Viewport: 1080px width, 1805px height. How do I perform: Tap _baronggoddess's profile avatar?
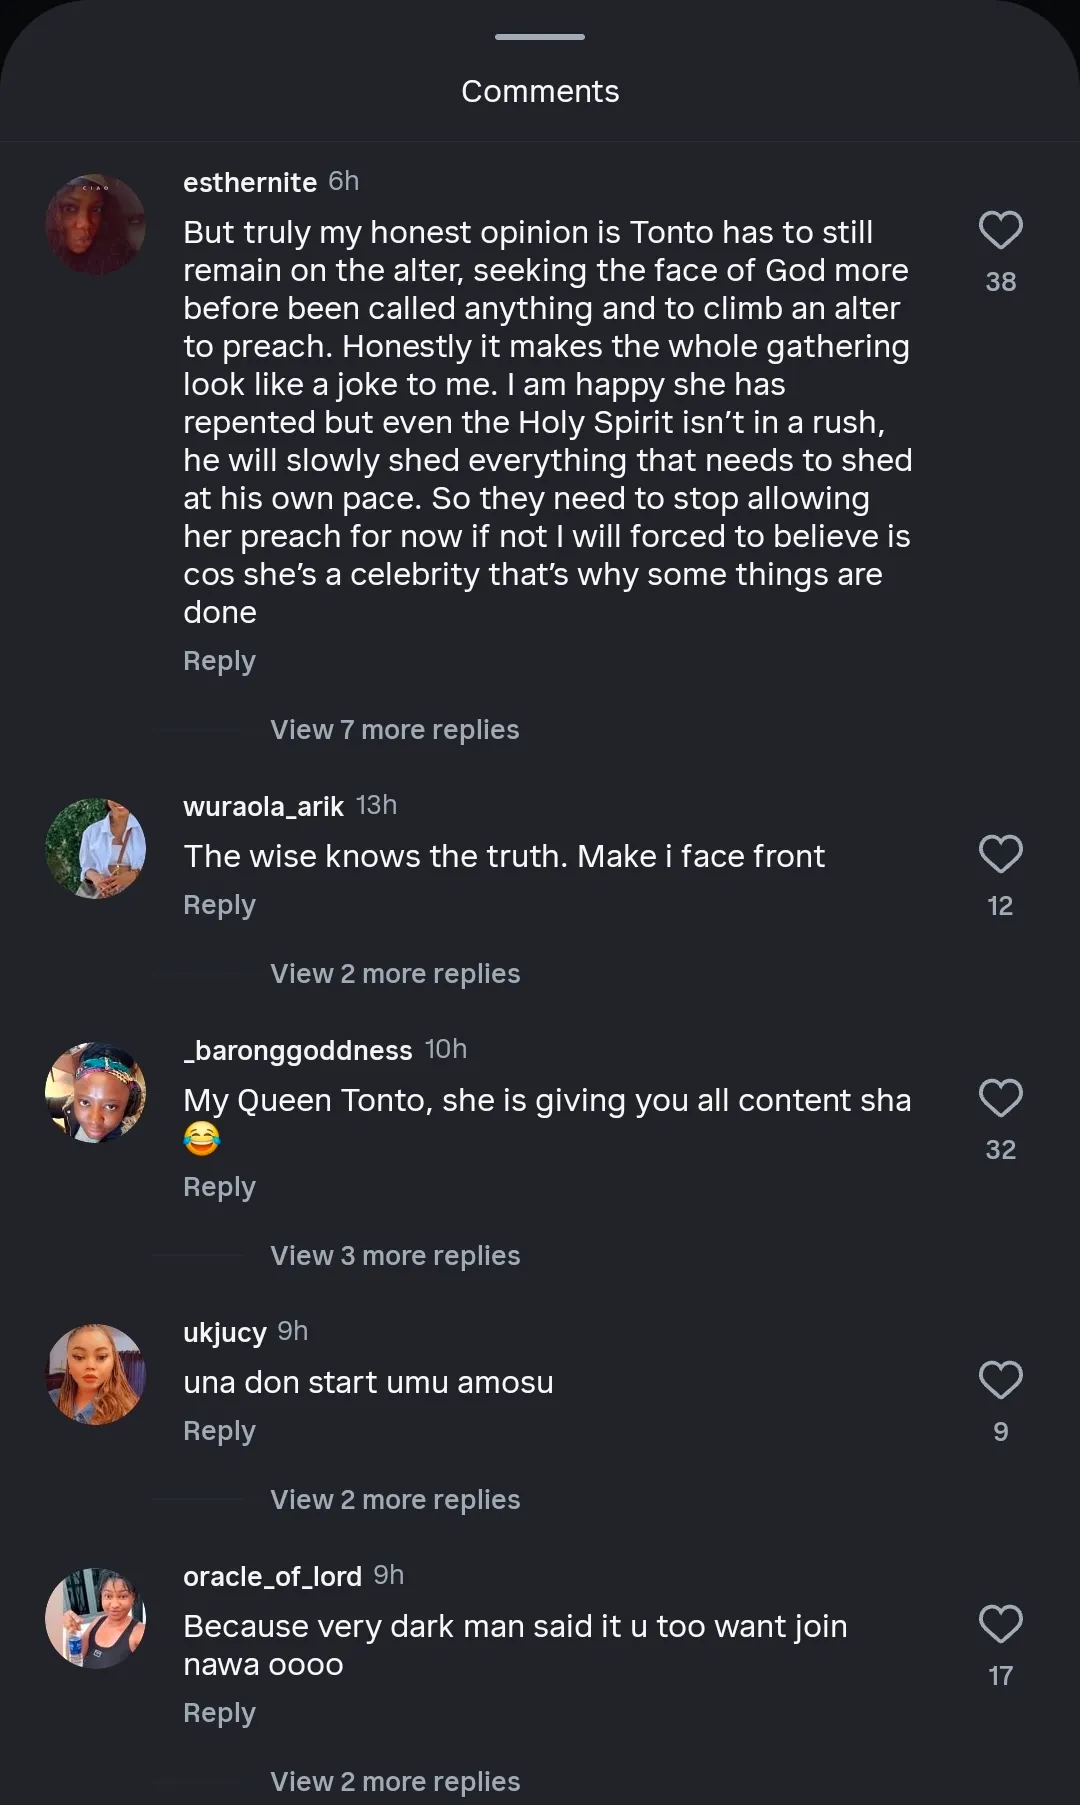96,1093
